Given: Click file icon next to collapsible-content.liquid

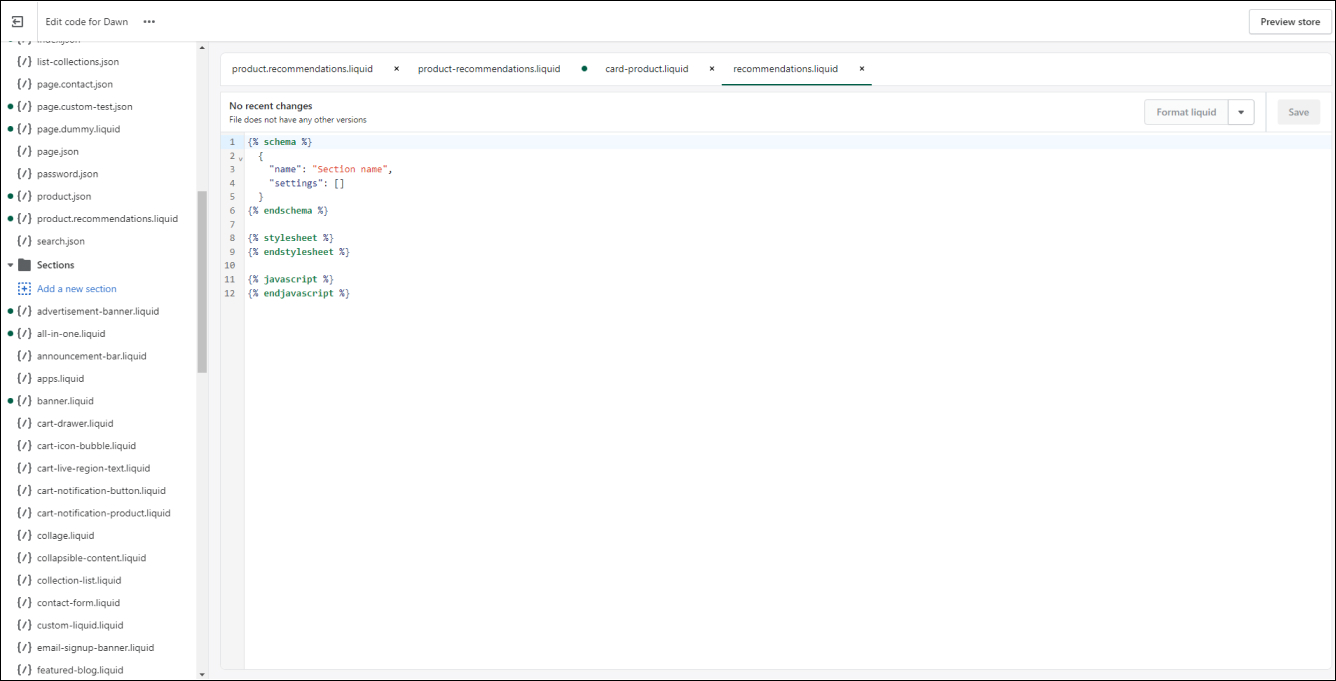Looking at the screenshot, I should [24, 558].
